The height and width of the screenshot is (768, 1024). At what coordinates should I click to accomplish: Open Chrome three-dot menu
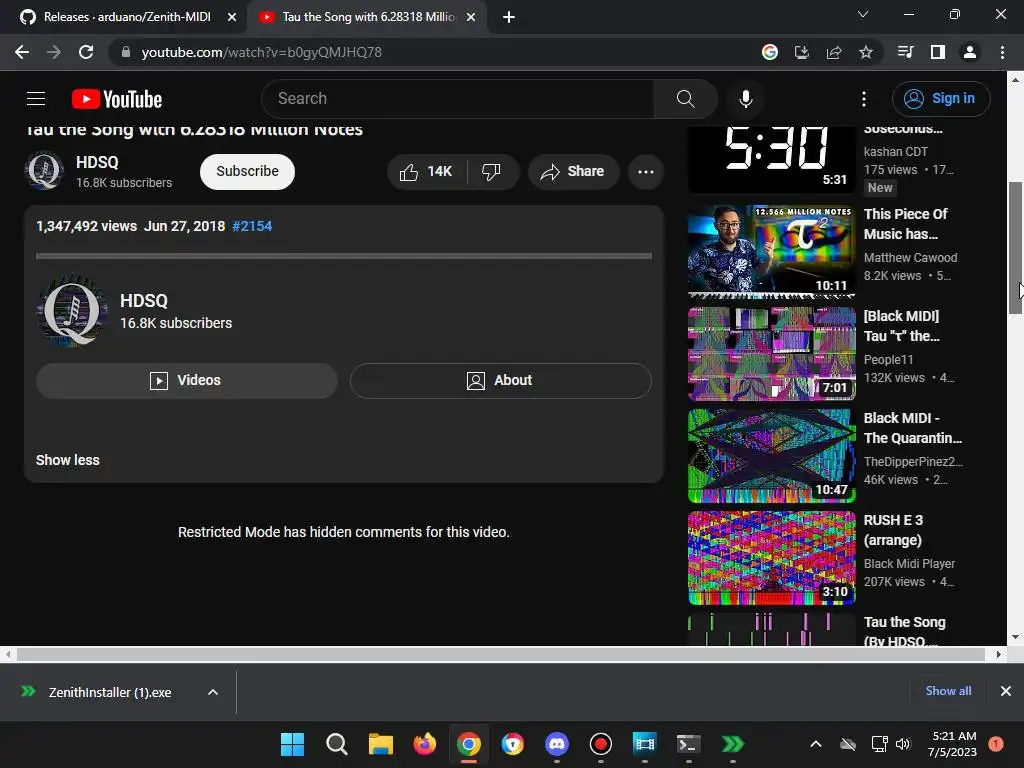click(1002, 52)
